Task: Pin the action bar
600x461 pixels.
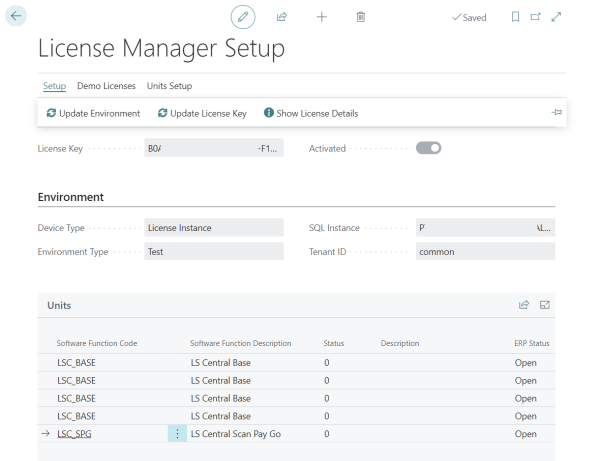Action: pos(556,113)
